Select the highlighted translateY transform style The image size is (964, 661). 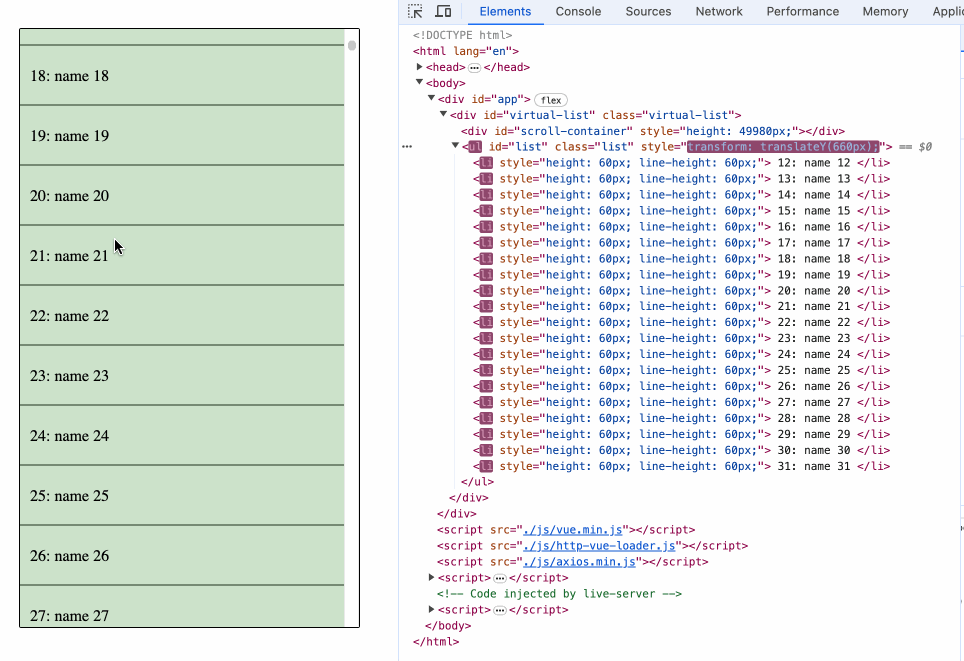(x=783, y=146)
